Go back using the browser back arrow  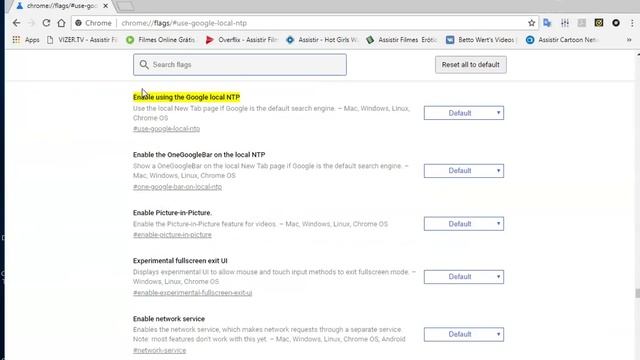(x=16, y=23)
